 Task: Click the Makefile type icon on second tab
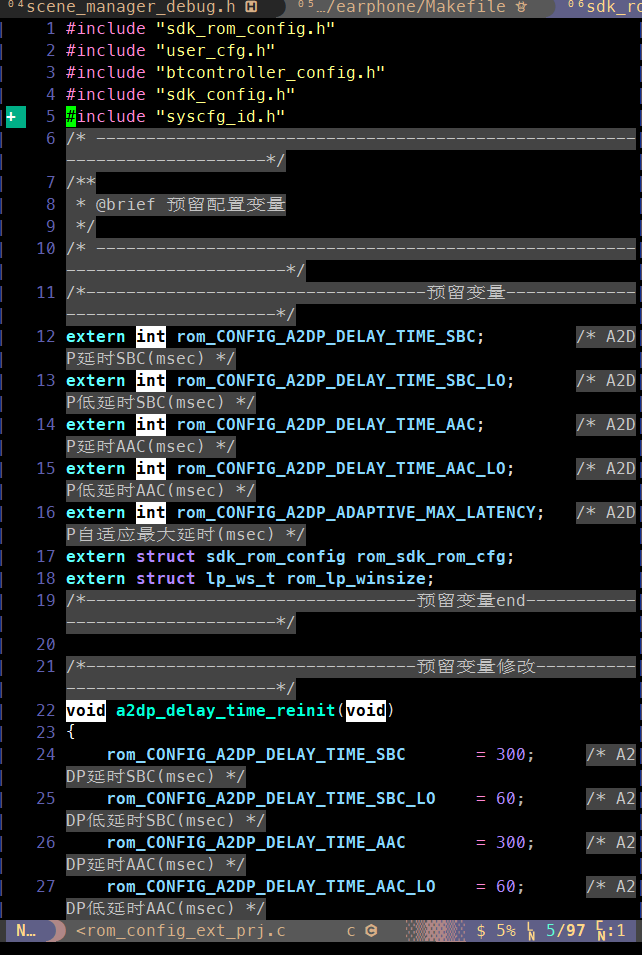[521, 7]
